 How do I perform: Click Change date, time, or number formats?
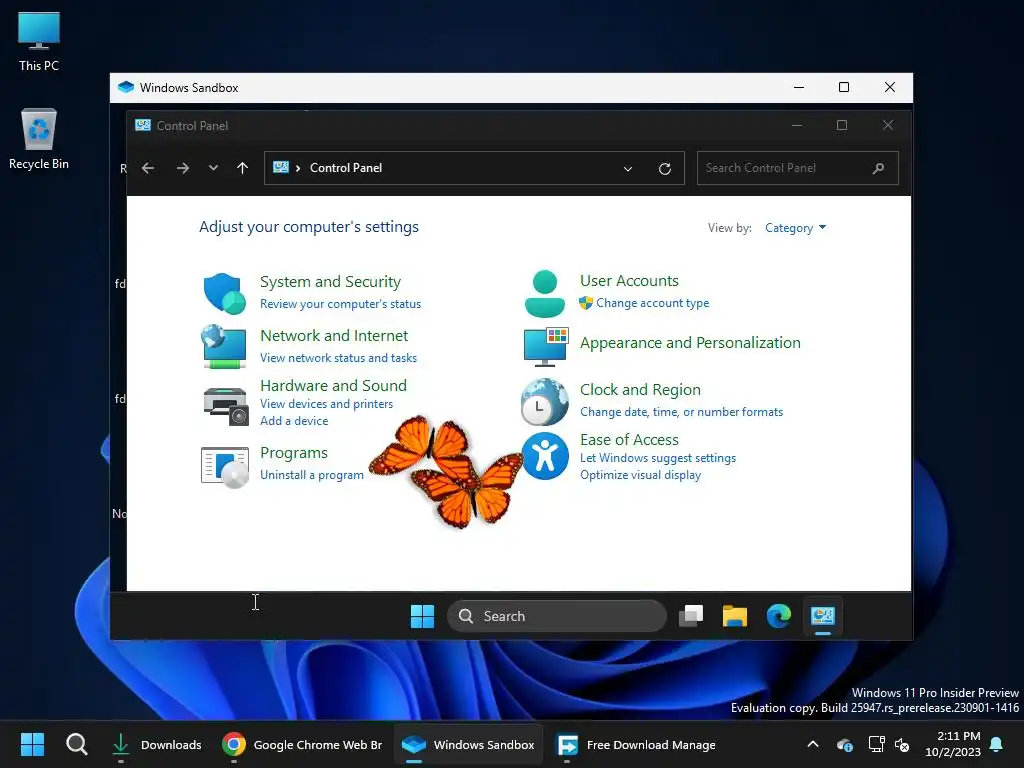(681, 412)
